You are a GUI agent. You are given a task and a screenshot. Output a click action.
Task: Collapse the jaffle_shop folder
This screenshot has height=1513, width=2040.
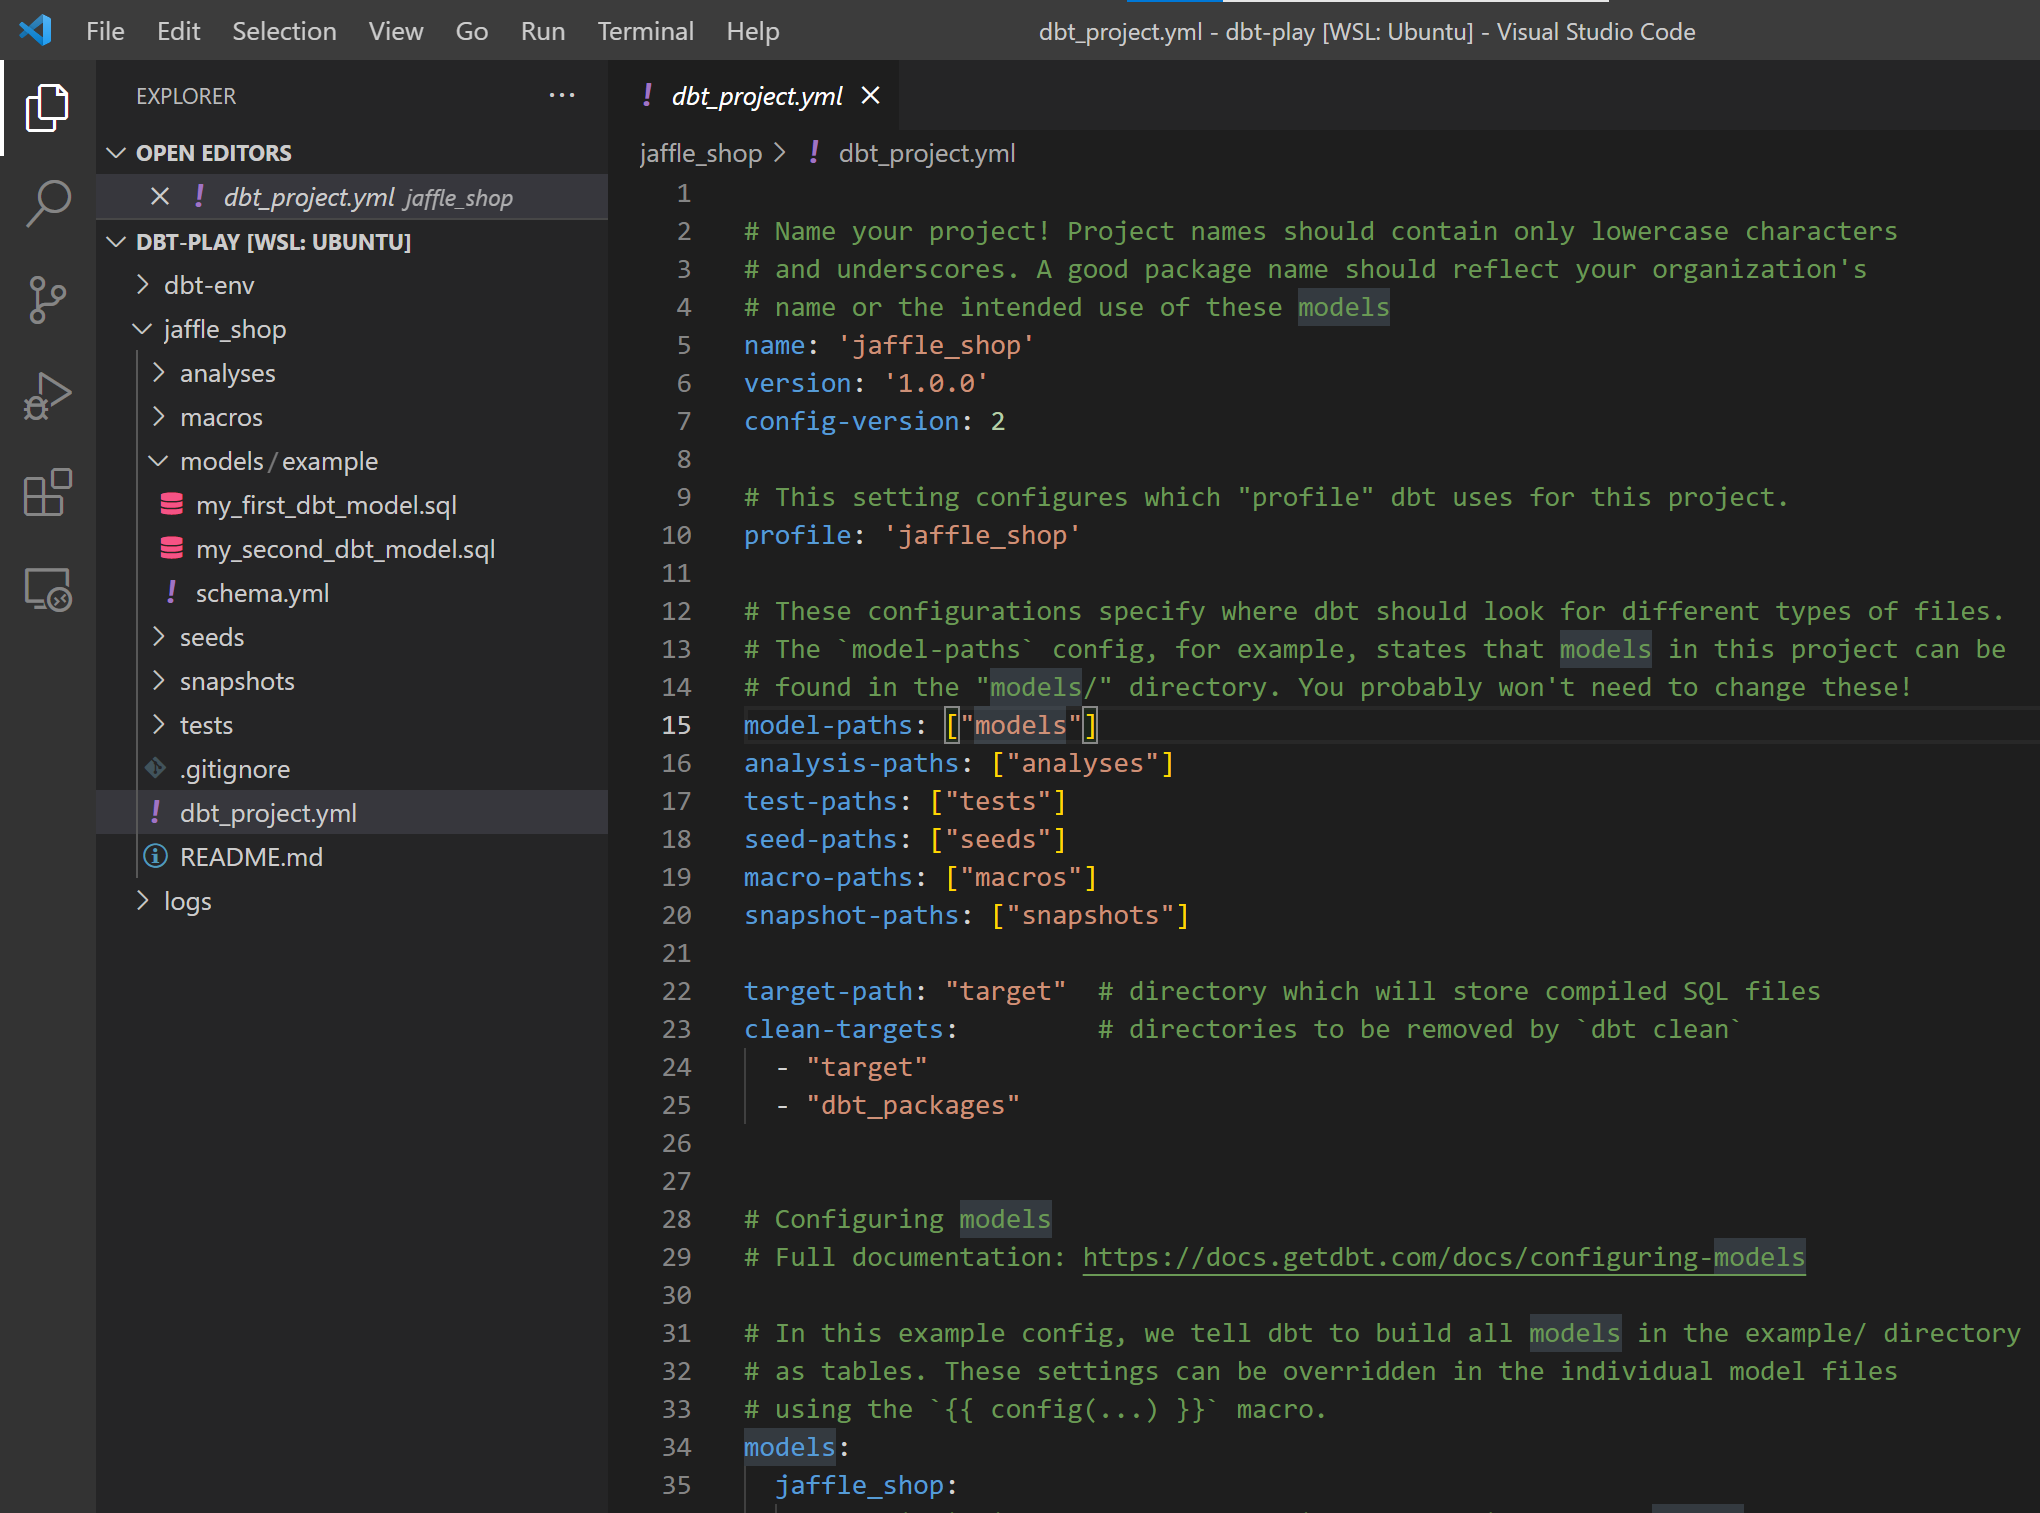point(143,329)
